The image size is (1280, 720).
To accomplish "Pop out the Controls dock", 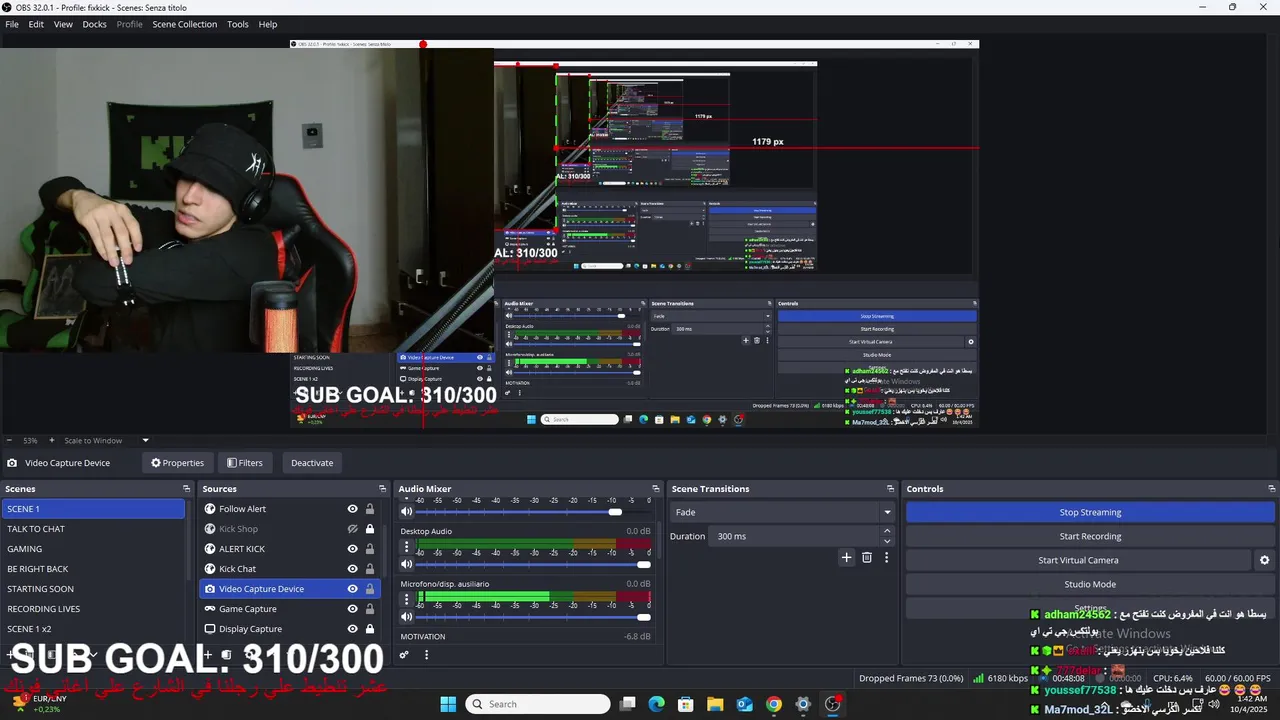I will tap(1270, 489).
